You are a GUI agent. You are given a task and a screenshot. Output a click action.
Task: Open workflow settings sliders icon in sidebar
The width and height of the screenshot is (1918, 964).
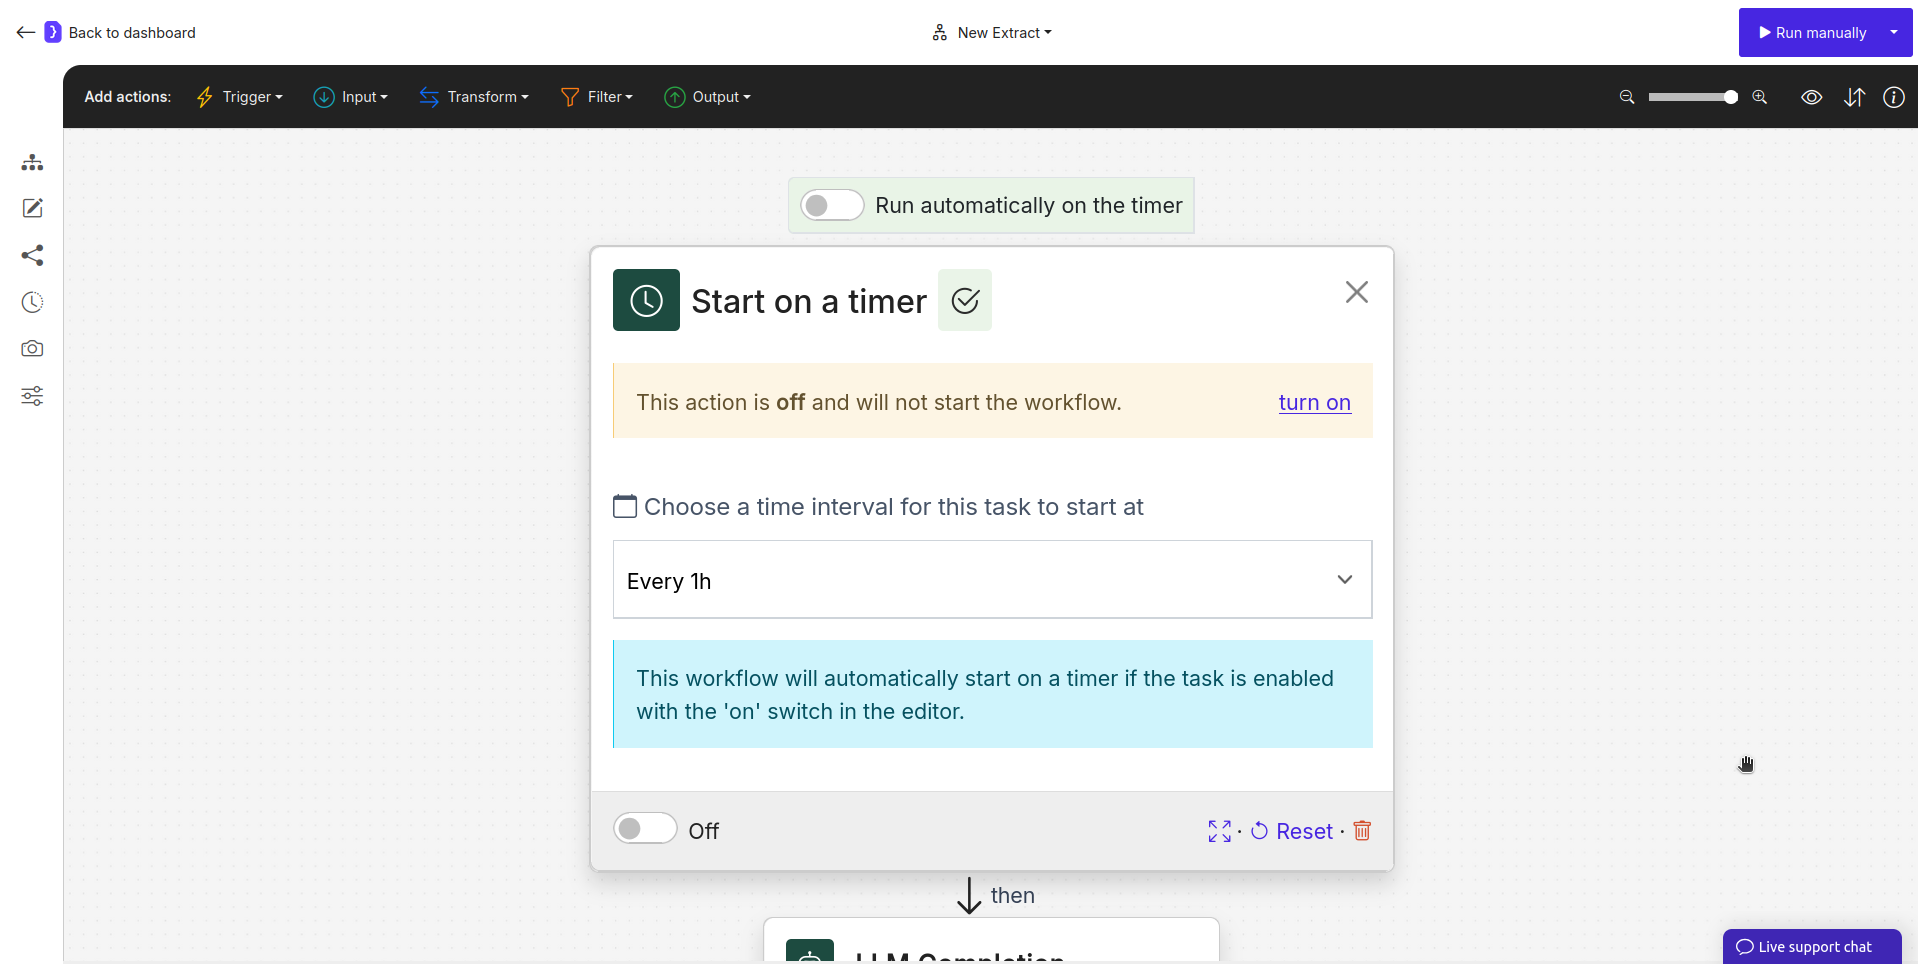click(32, 396)
